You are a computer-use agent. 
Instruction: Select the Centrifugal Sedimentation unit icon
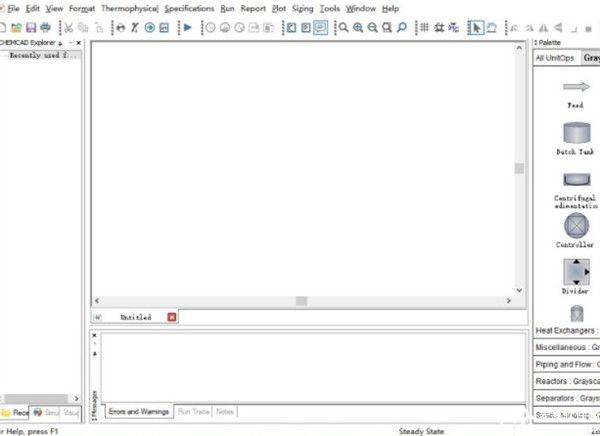576,180
